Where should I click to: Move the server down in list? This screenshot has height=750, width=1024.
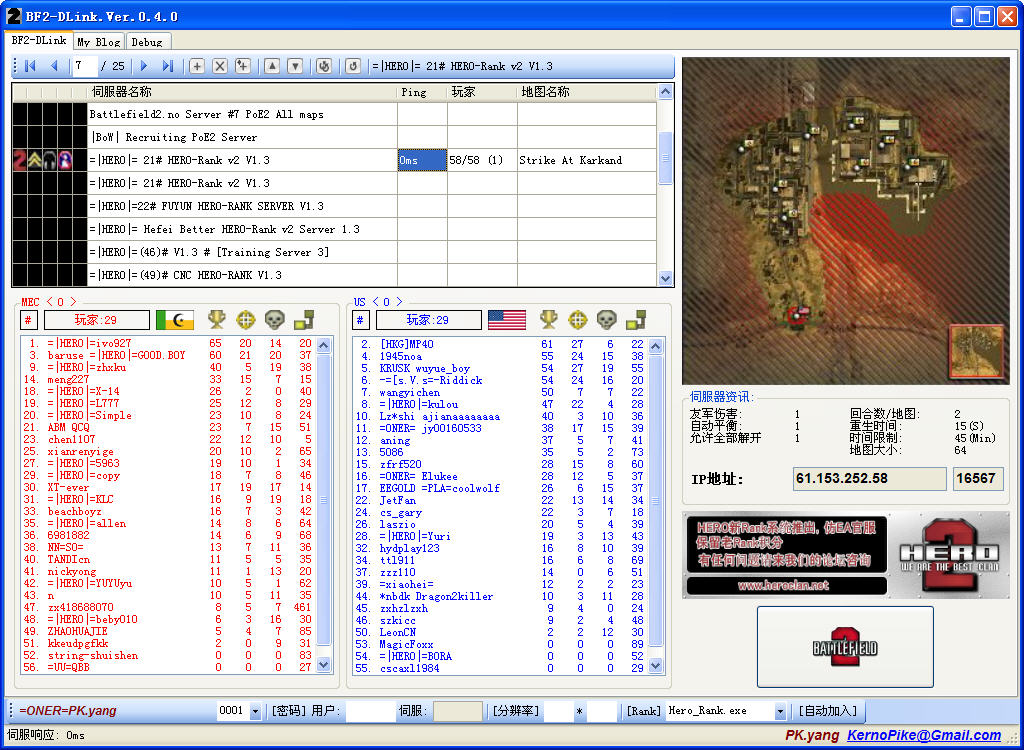pos(295,66)
